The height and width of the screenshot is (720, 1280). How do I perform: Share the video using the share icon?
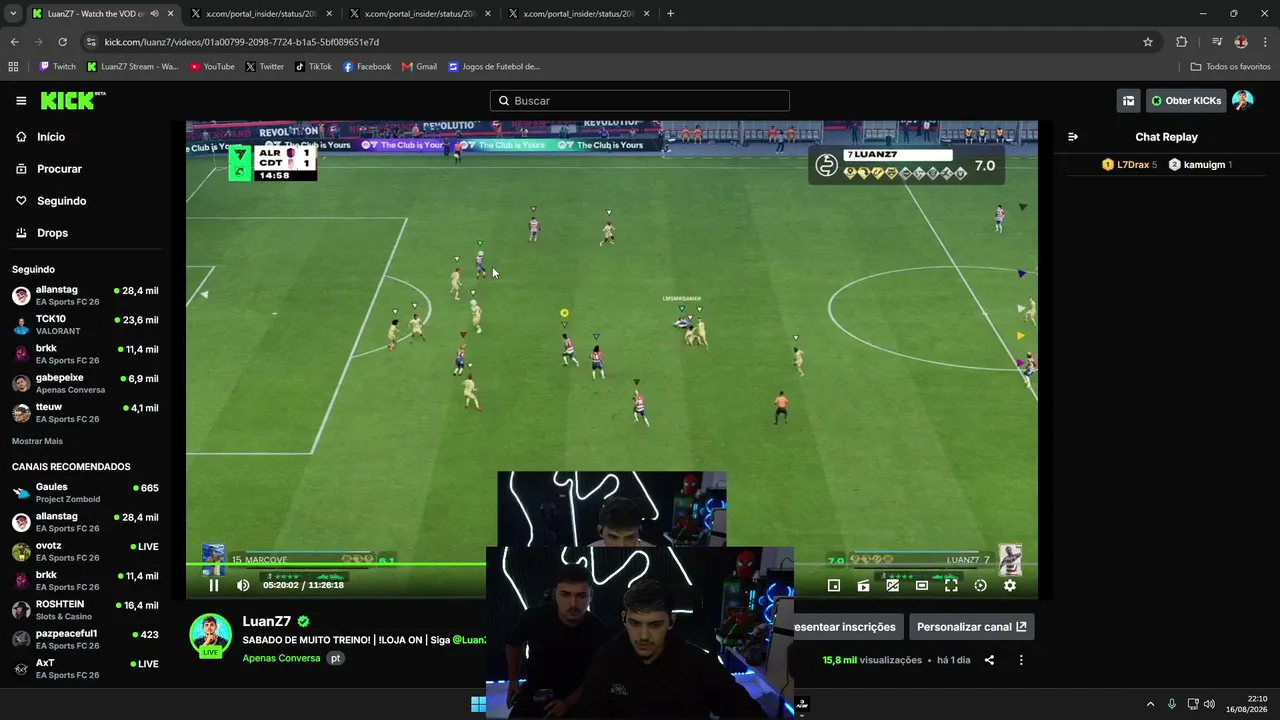coord(989,660)
